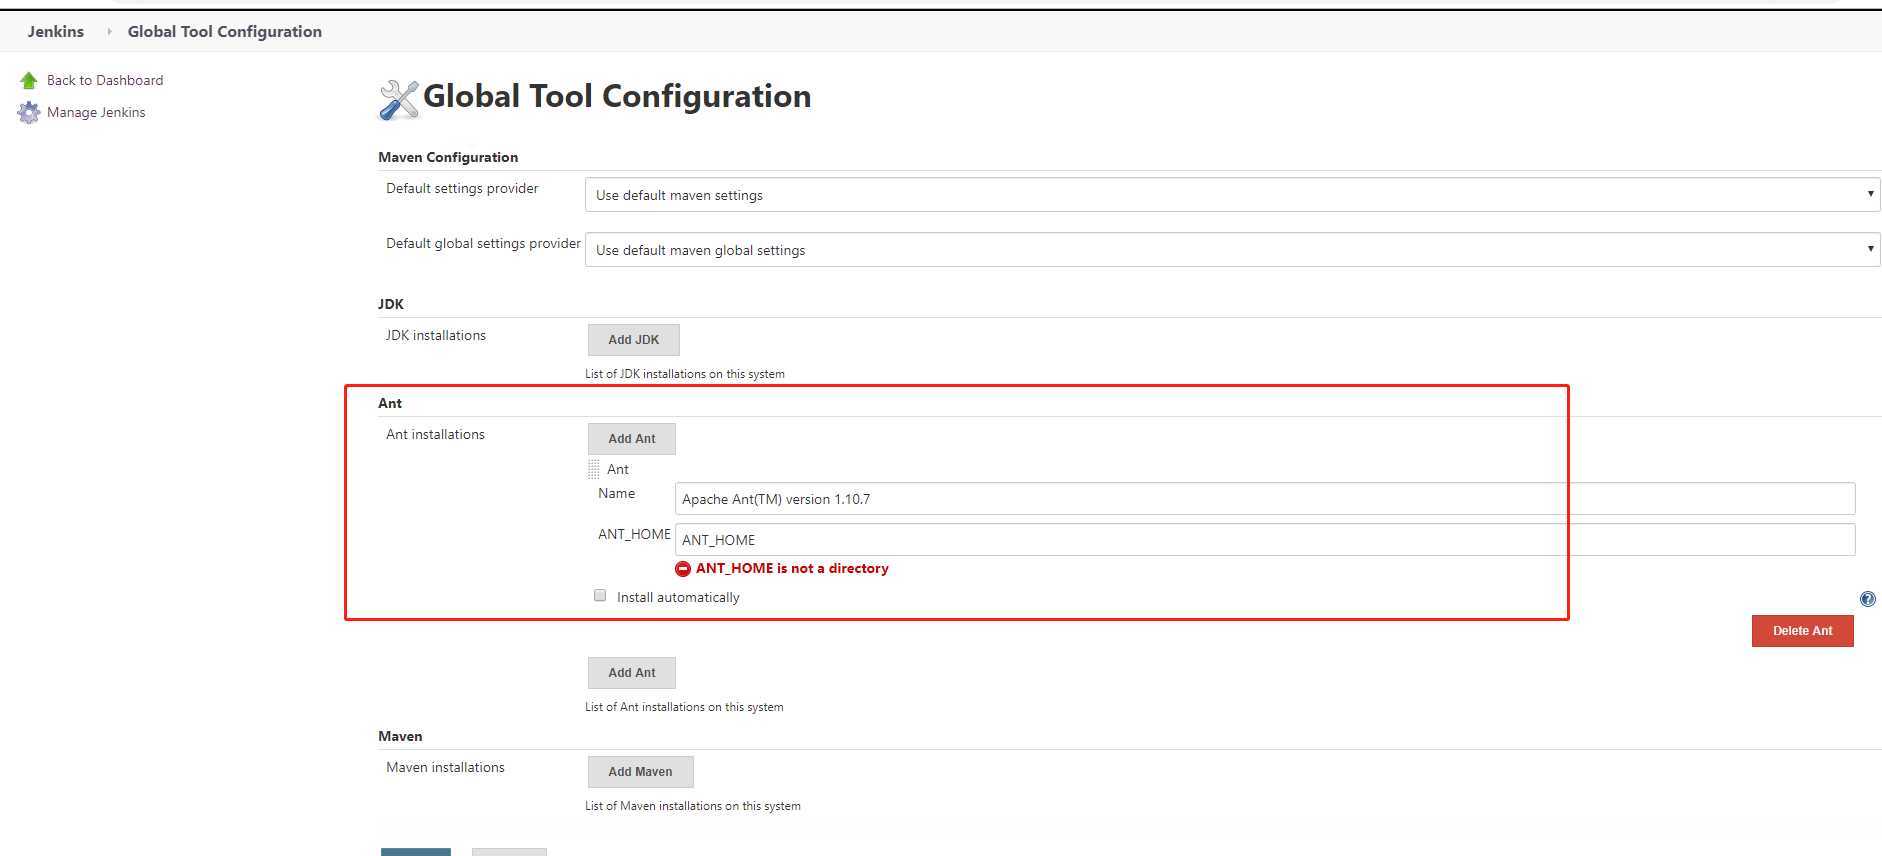Viewport: 1882px width, 856px height.
Task: Click the Ant drag handle grip icon
Action: click(594, 469)
